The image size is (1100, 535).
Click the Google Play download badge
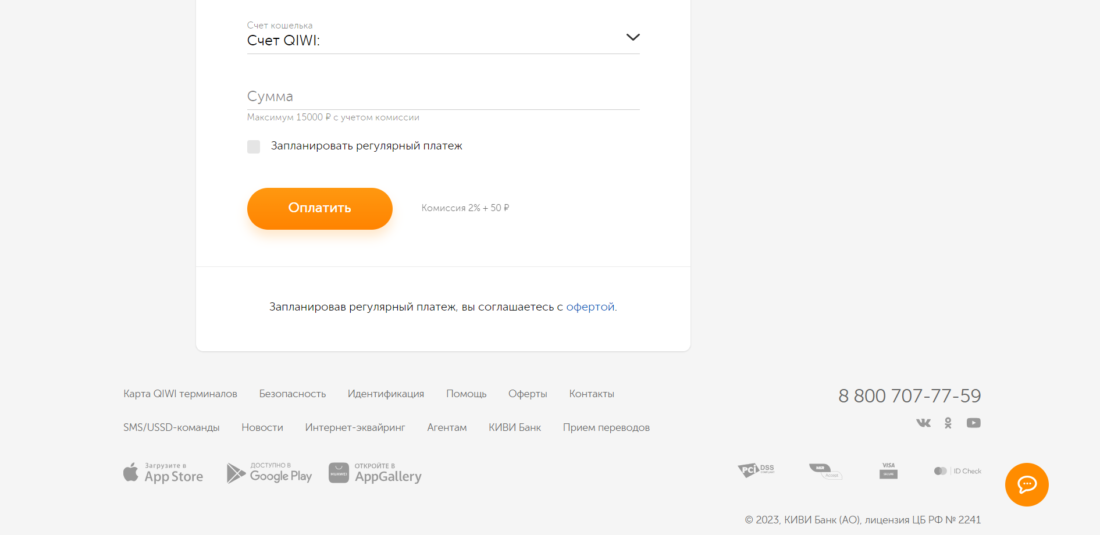pos(269,473)
